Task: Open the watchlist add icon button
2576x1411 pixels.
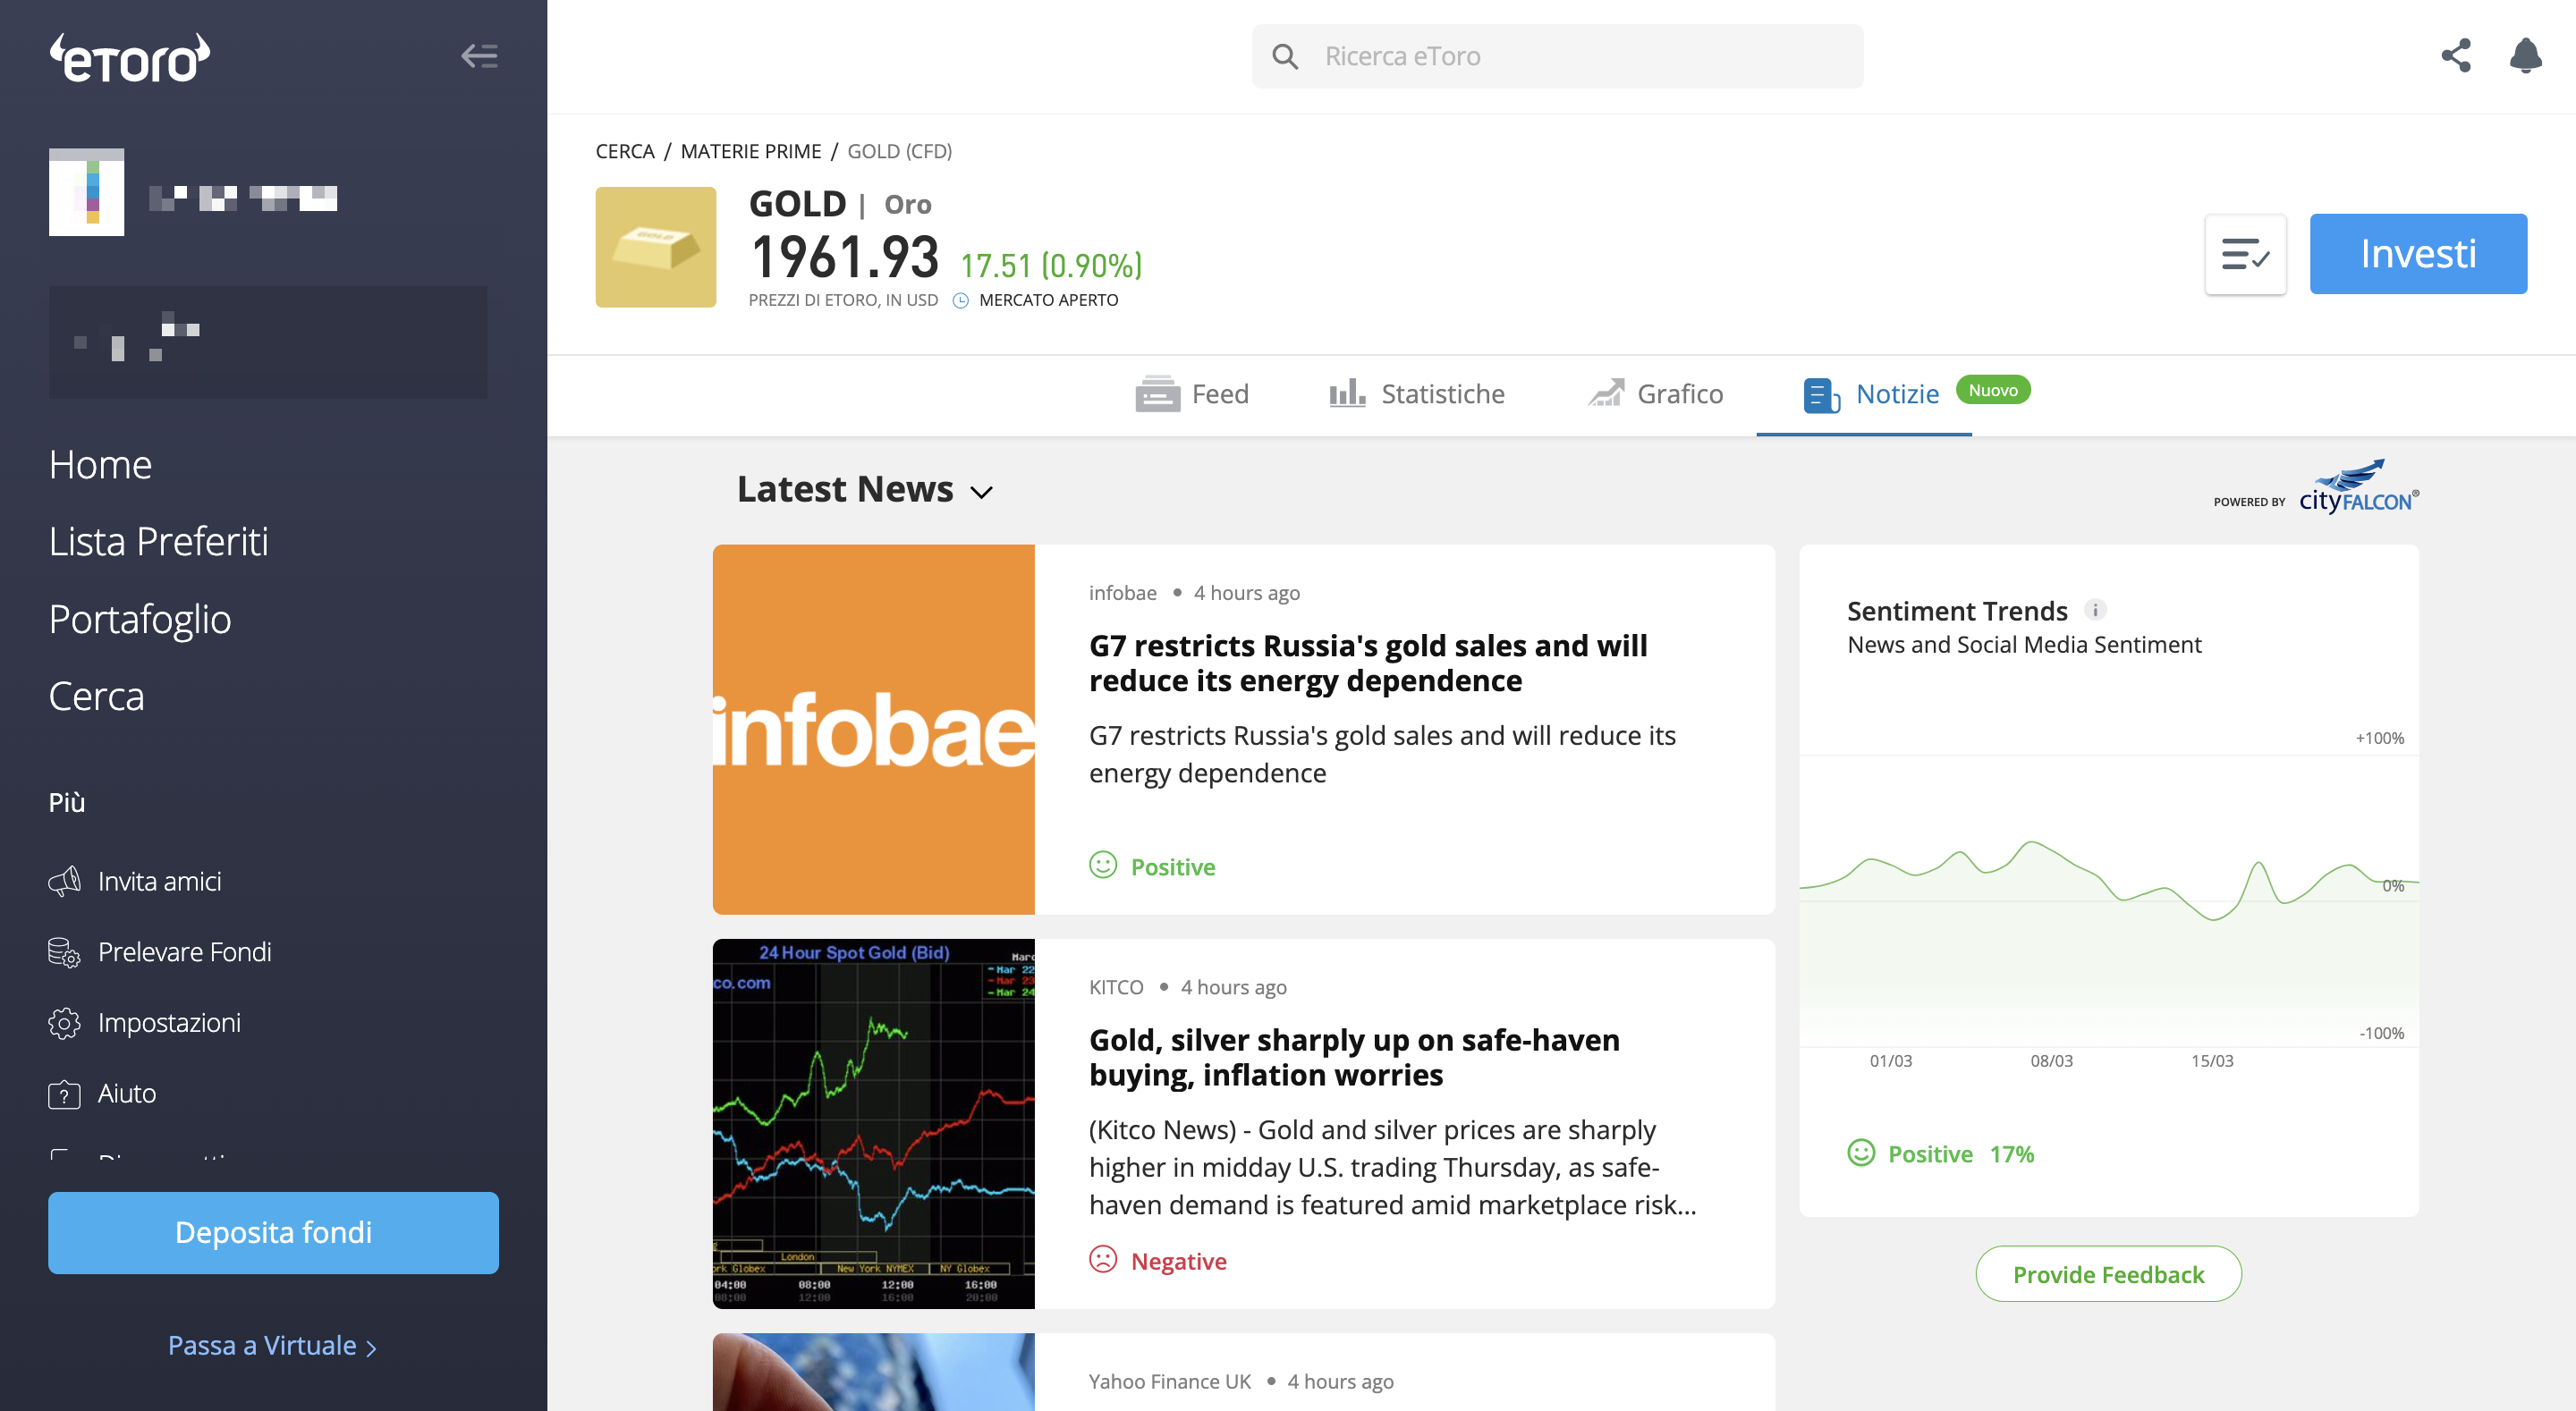Action: pyautogui.click(x=2245, y=254)
